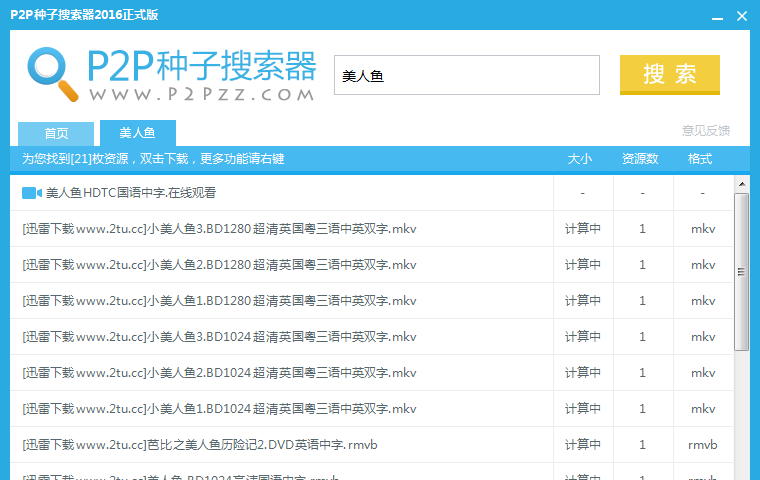Switch to the 首页 tab
Screen dimensions: 760x480
tap(56, 133)
